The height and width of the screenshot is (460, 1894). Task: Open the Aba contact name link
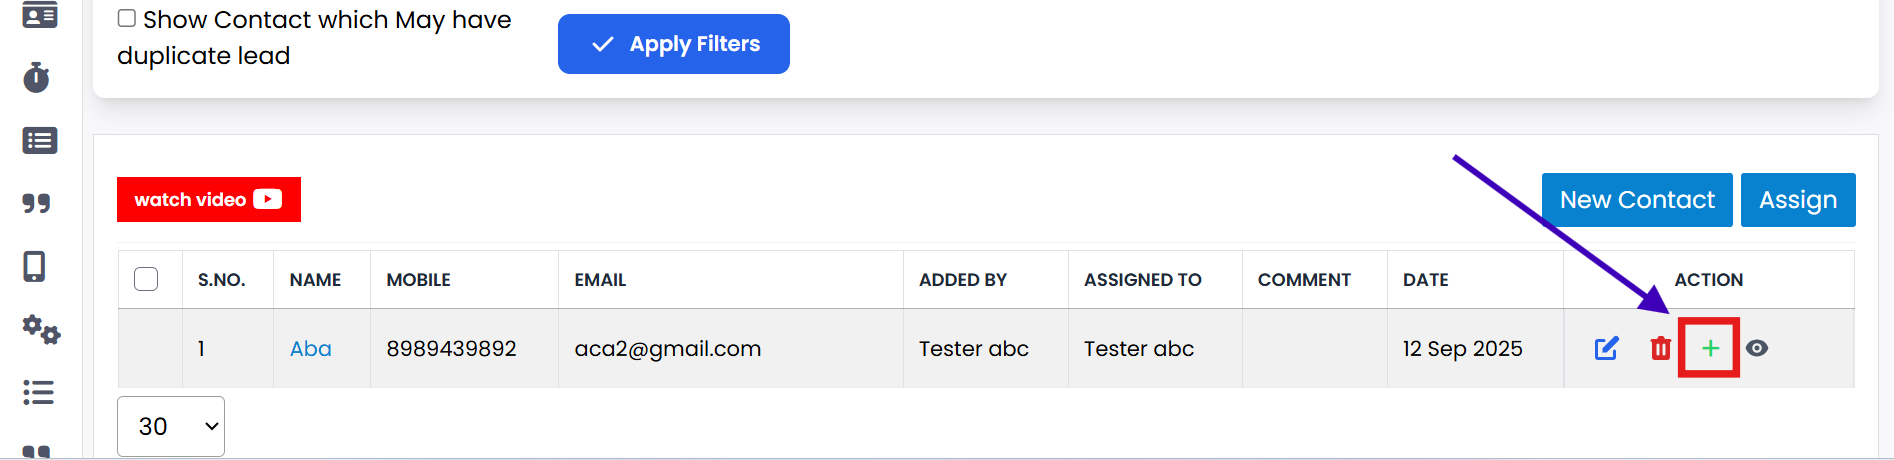310,348
